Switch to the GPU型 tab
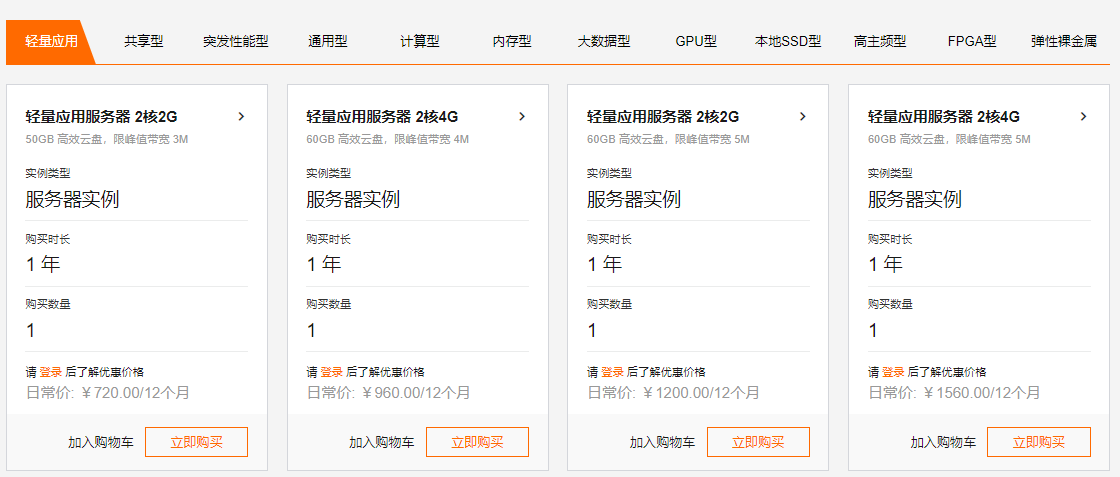 click(696, 41)
